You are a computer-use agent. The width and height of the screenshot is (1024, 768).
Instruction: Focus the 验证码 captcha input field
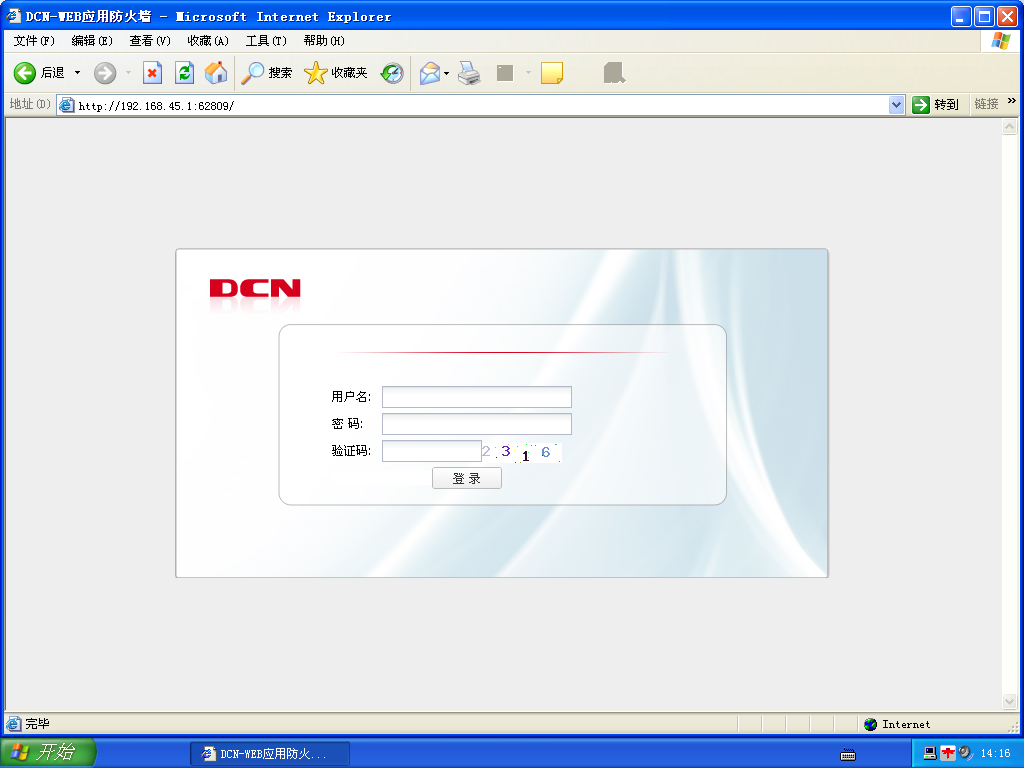pos(432,451)
